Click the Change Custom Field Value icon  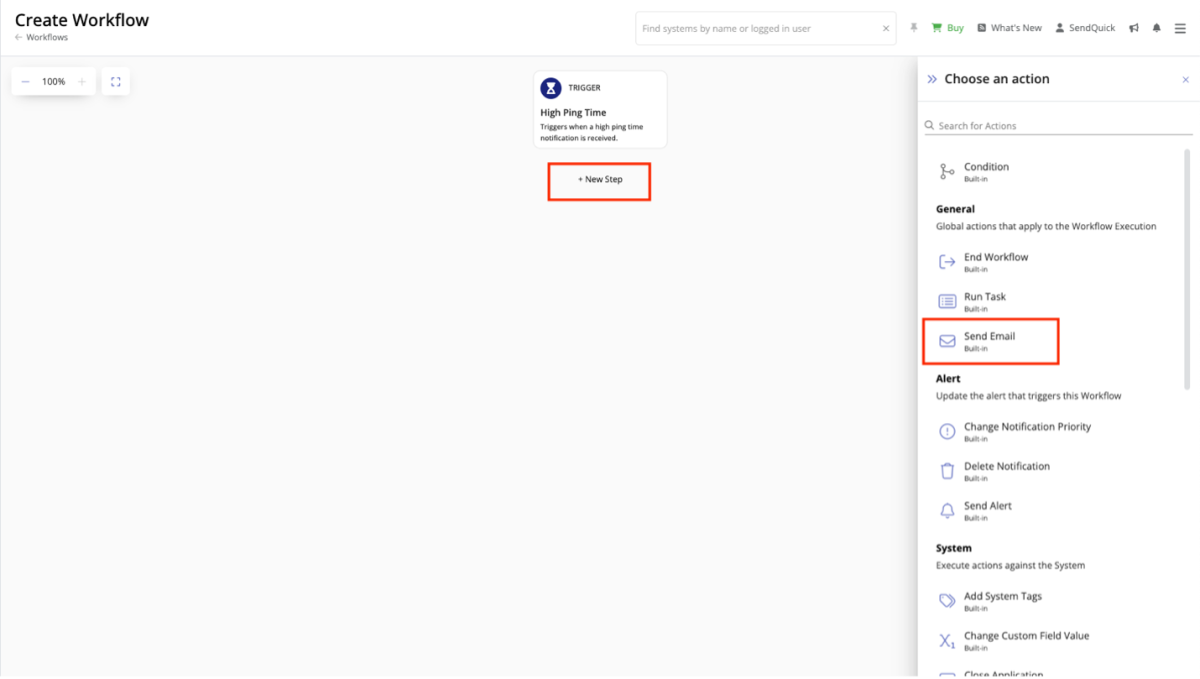(947, 641)
